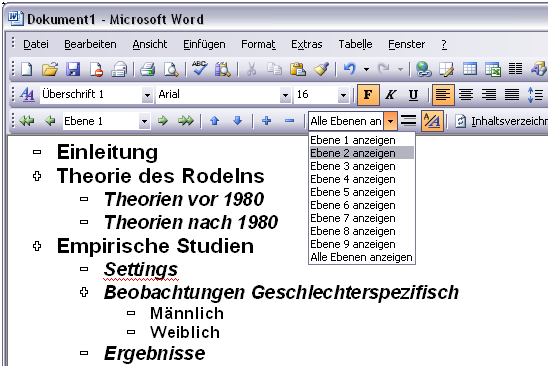Activate the Format Painter brush

[x=321, y=69]
